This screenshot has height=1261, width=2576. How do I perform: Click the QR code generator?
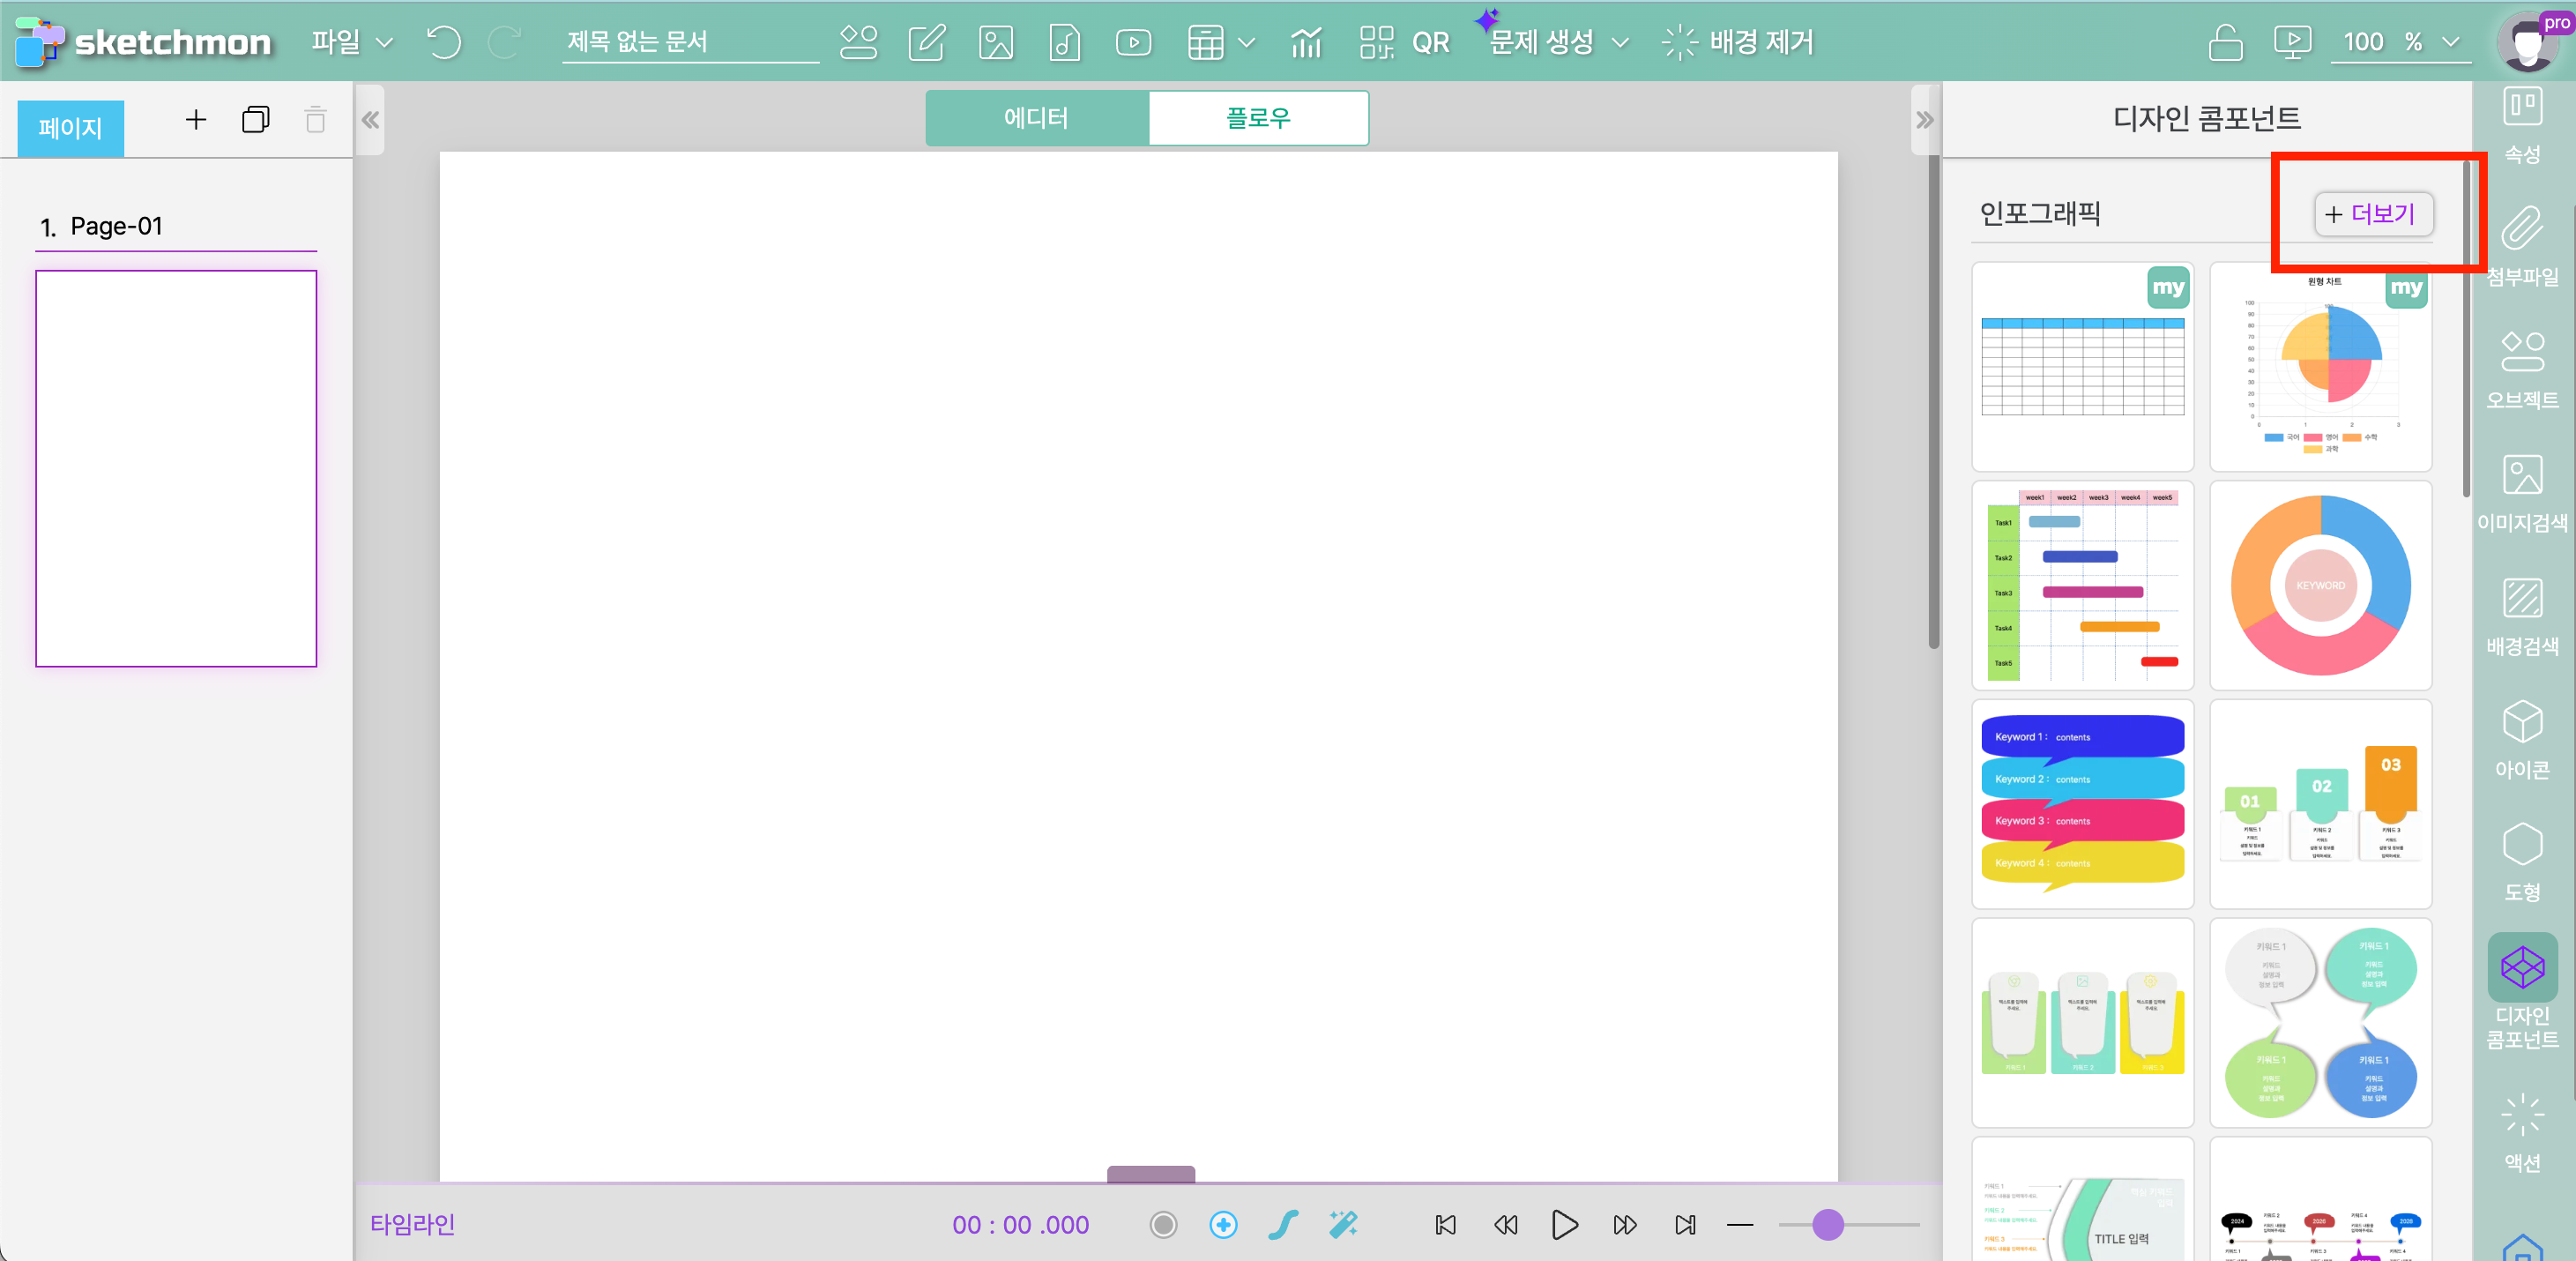pos(1404,42)
